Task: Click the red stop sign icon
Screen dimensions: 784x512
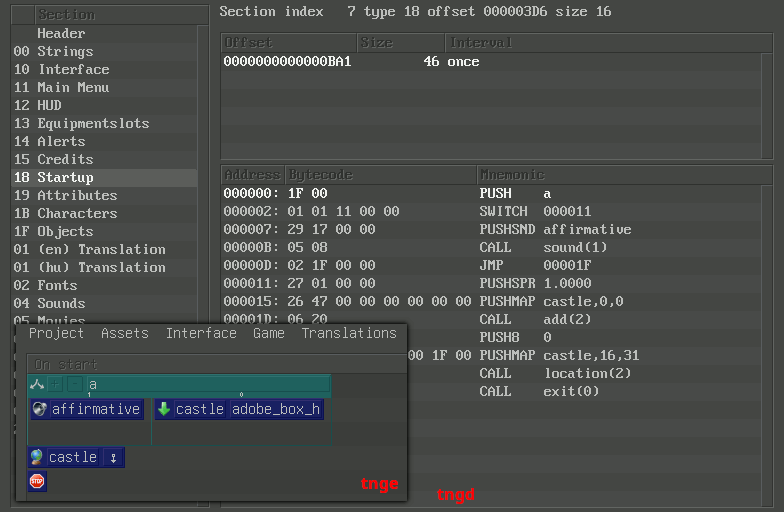Action: point(37,481)
